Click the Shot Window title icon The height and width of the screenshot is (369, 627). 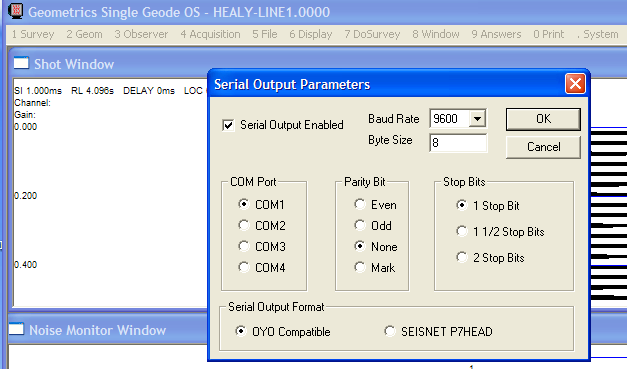pos(21,63)
